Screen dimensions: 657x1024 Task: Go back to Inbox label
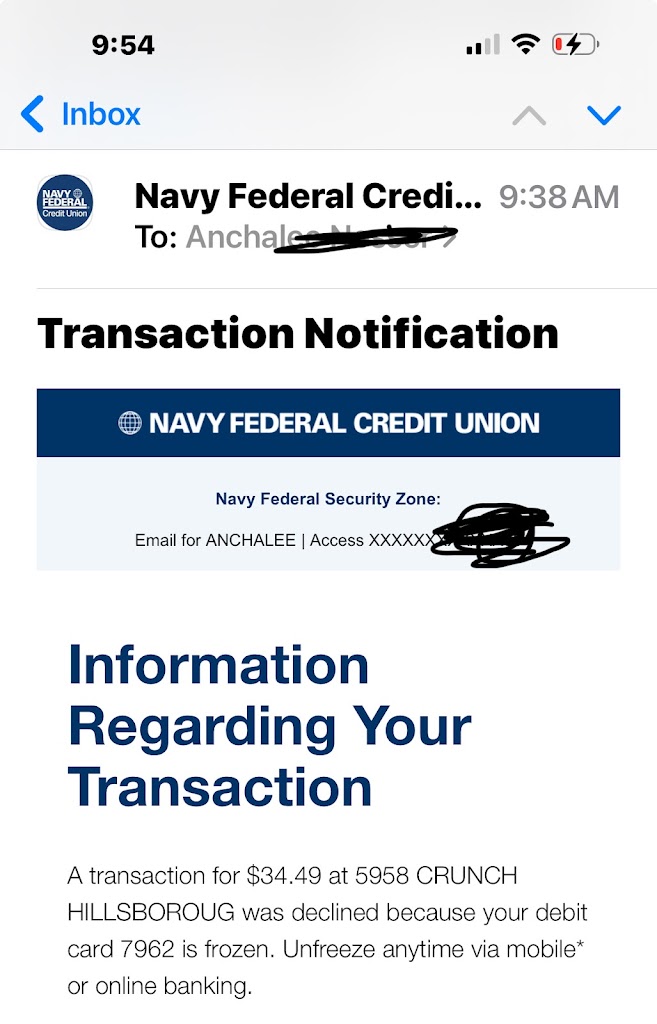(x=100, y=114)
